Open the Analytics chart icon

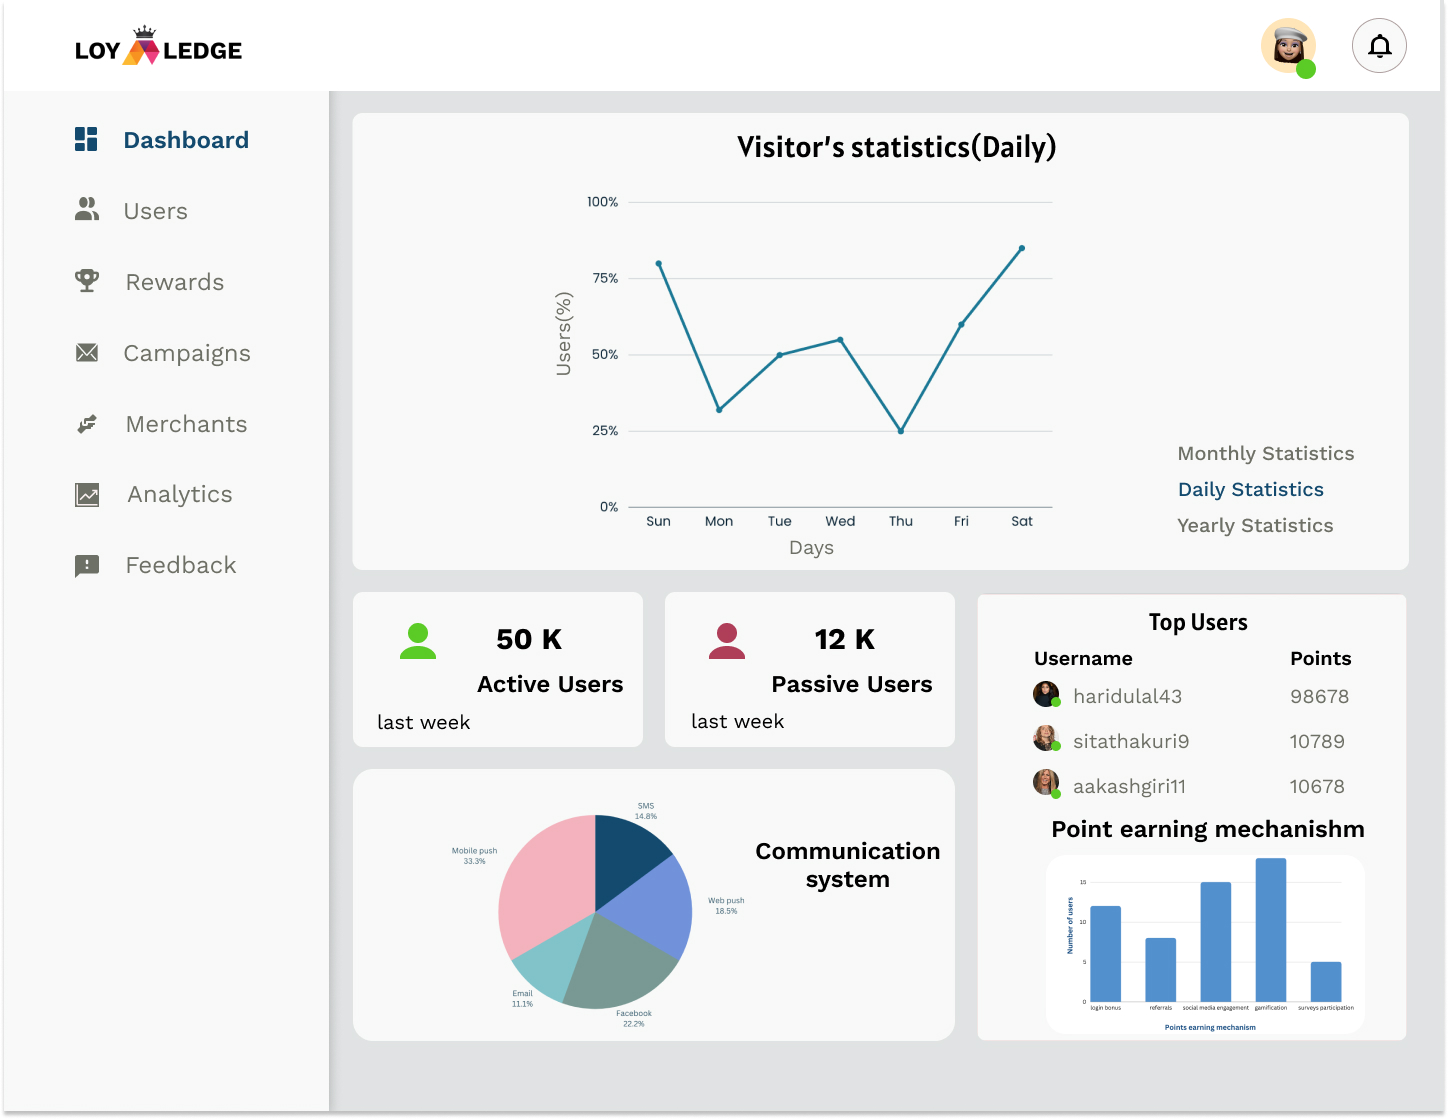point(87,495)
